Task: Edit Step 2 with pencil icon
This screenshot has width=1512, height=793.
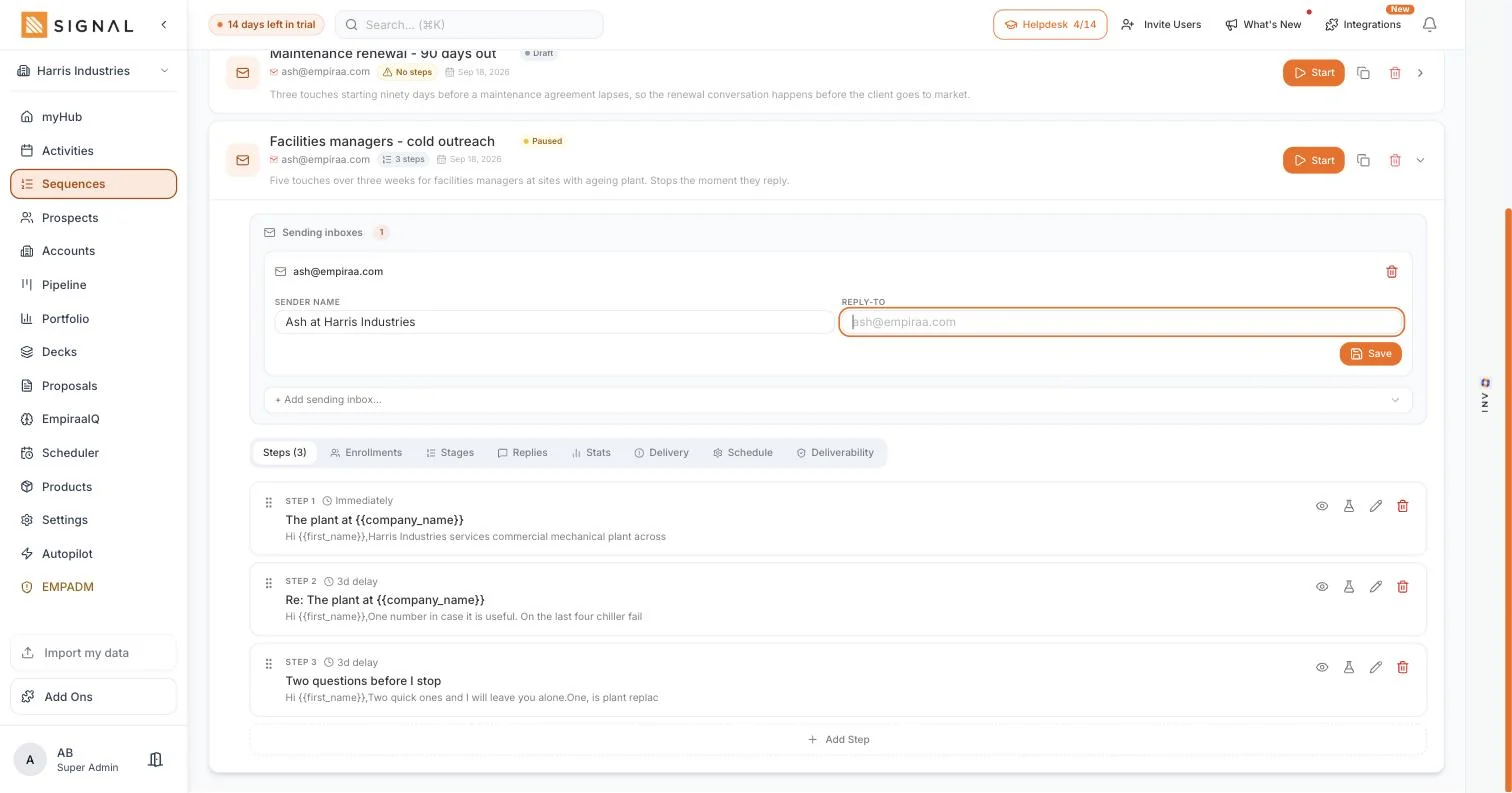Action: point(1376,587)
